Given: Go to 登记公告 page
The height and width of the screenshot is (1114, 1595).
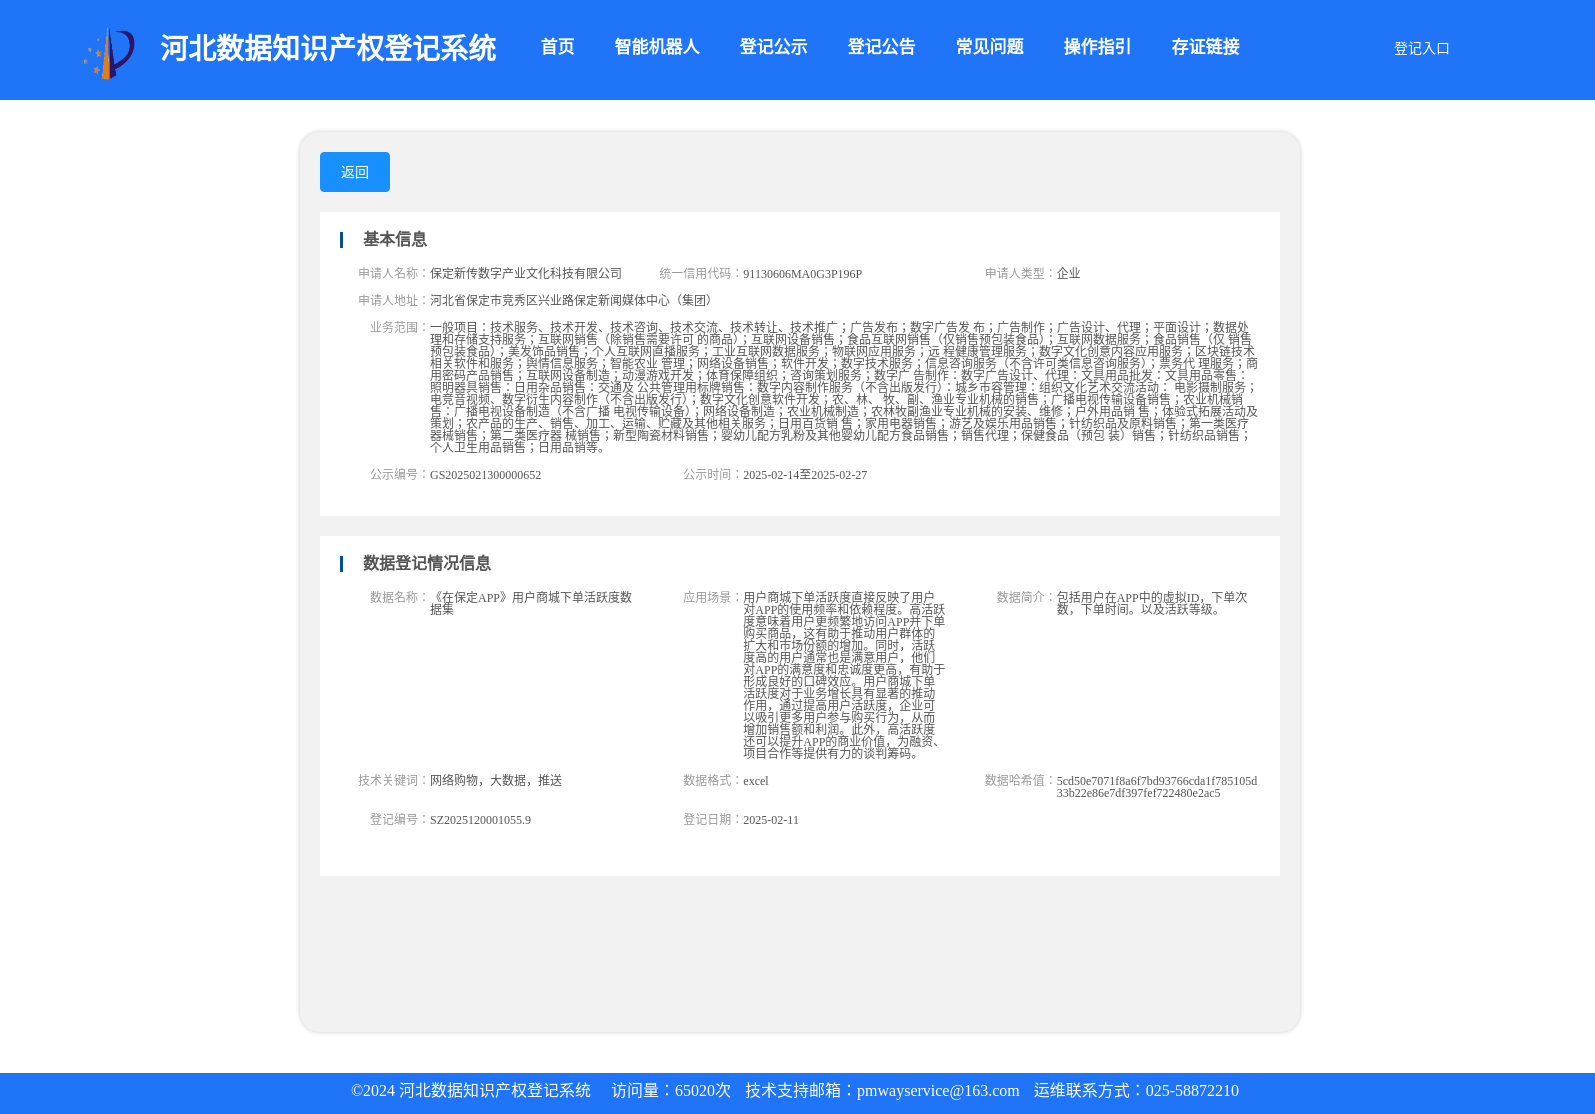Looking at the screenshot, I should pos(881,47).
